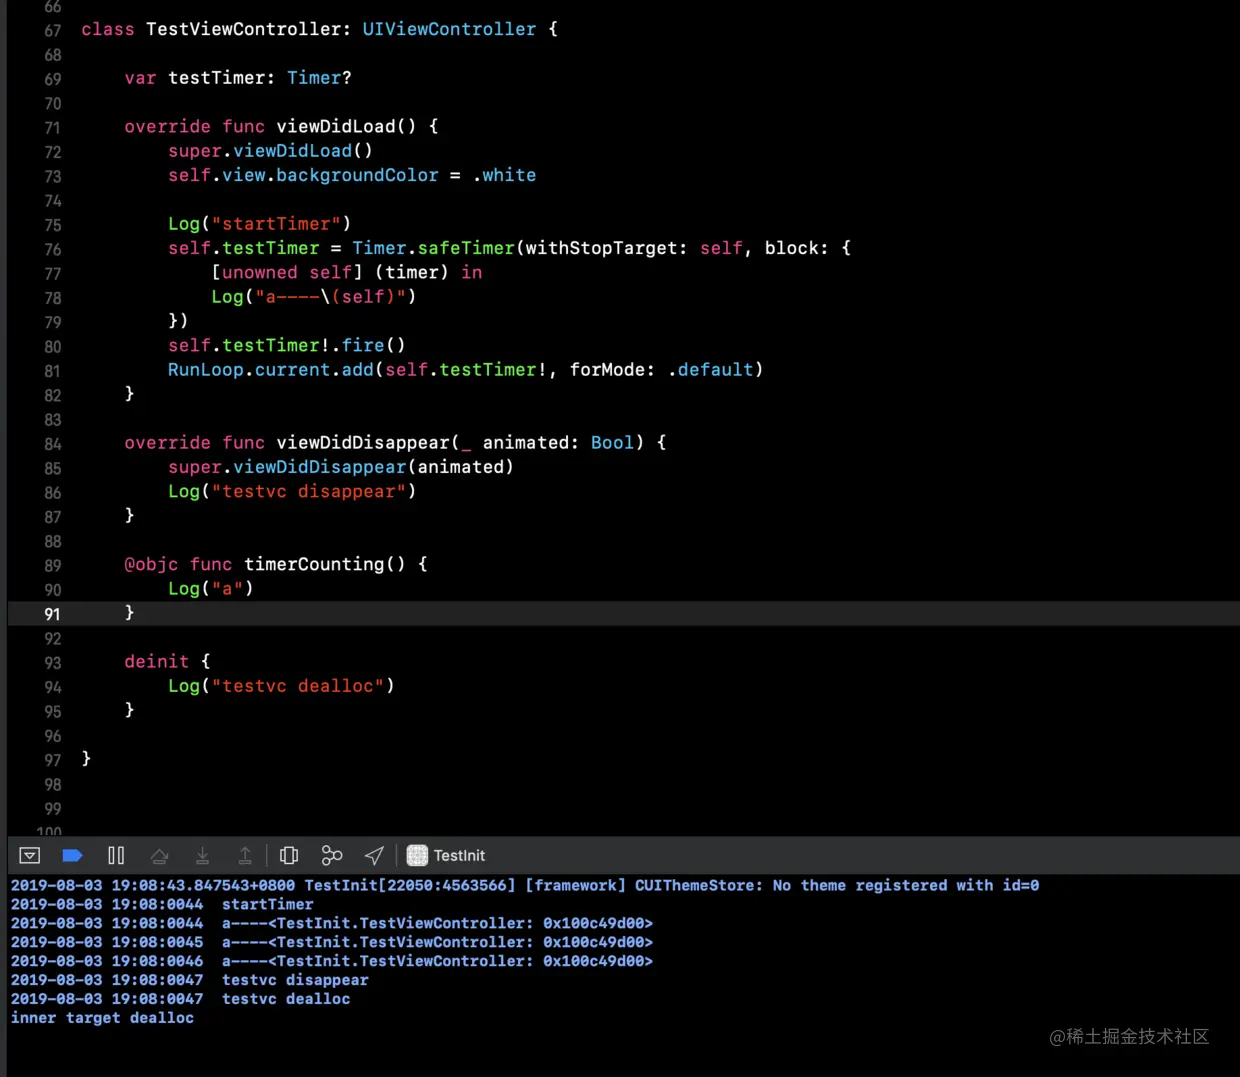
Task: Click the UIViewController superclass name
Action: click(x=449, y=29)
